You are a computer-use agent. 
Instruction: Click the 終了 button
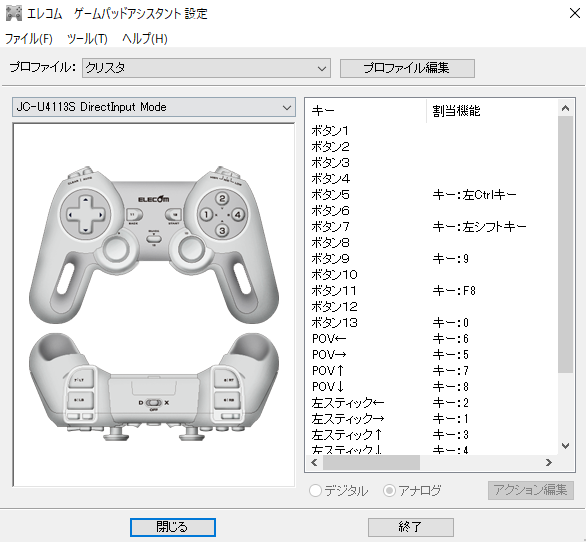tap(410, 527)
